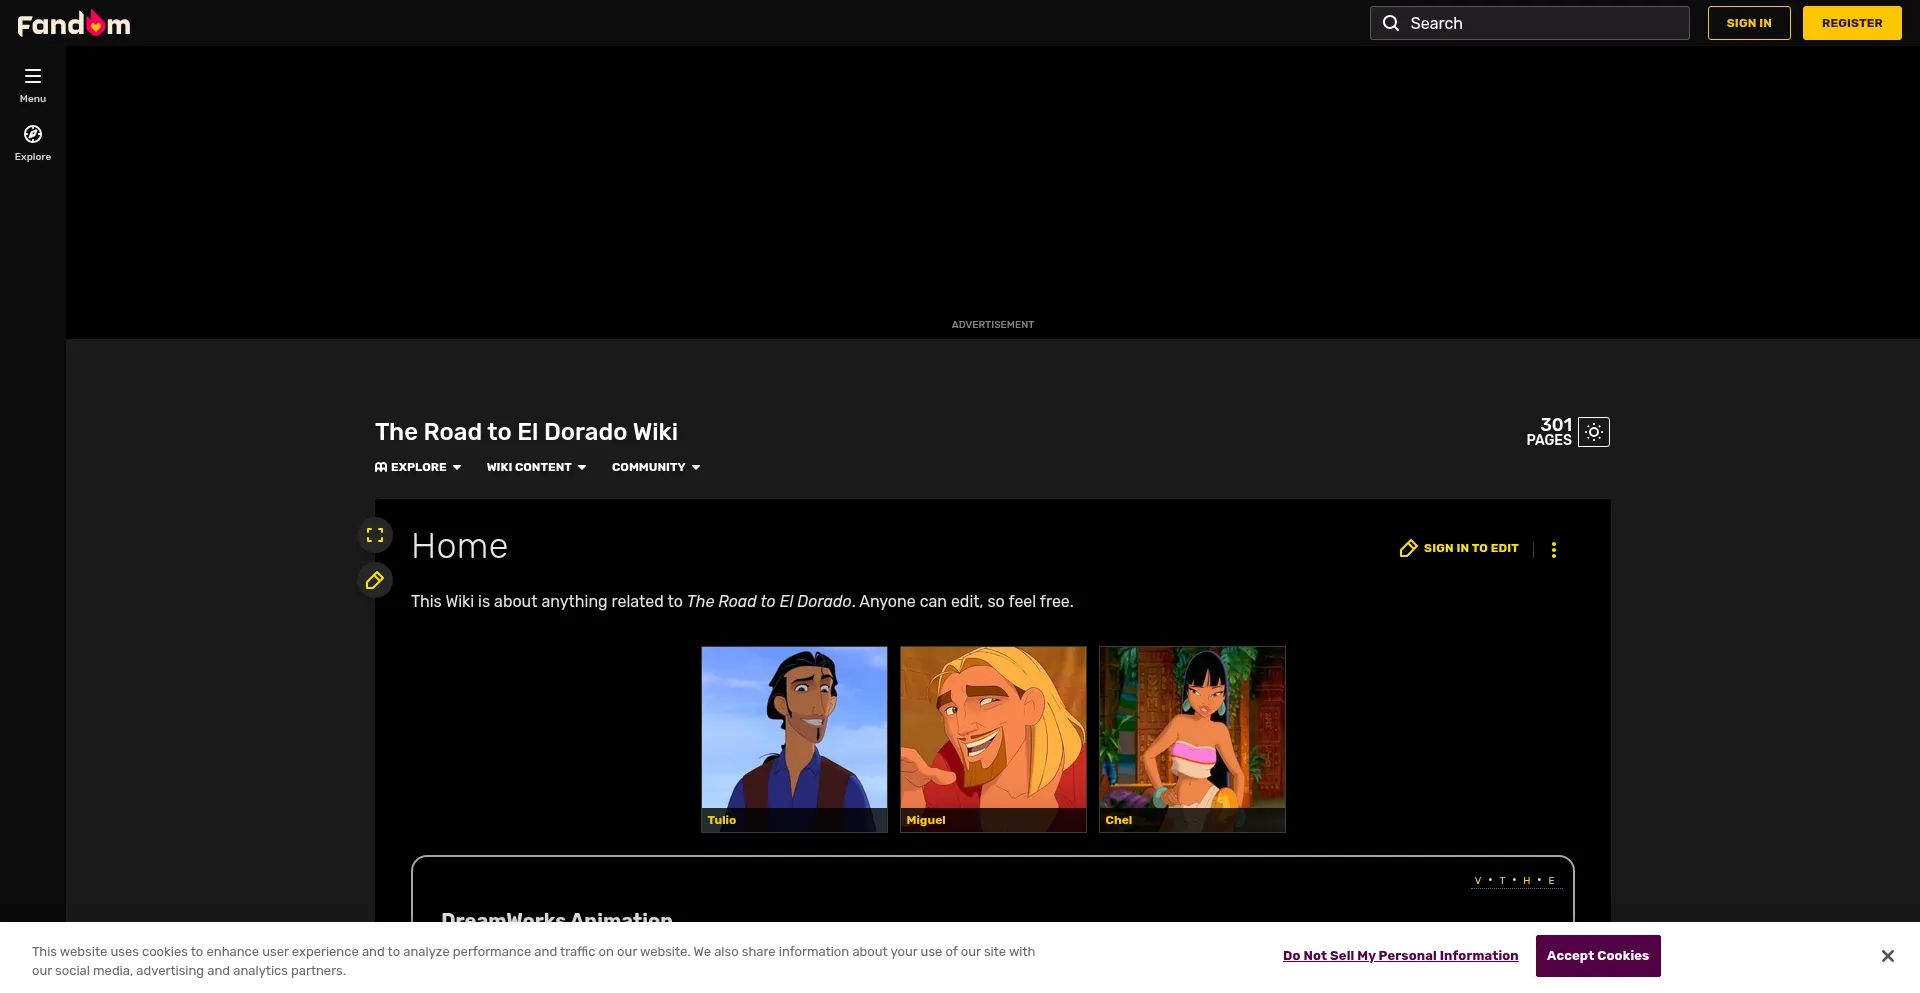Click the Sign In button
Screen dimensions: 1920x993
(1748, 23)
